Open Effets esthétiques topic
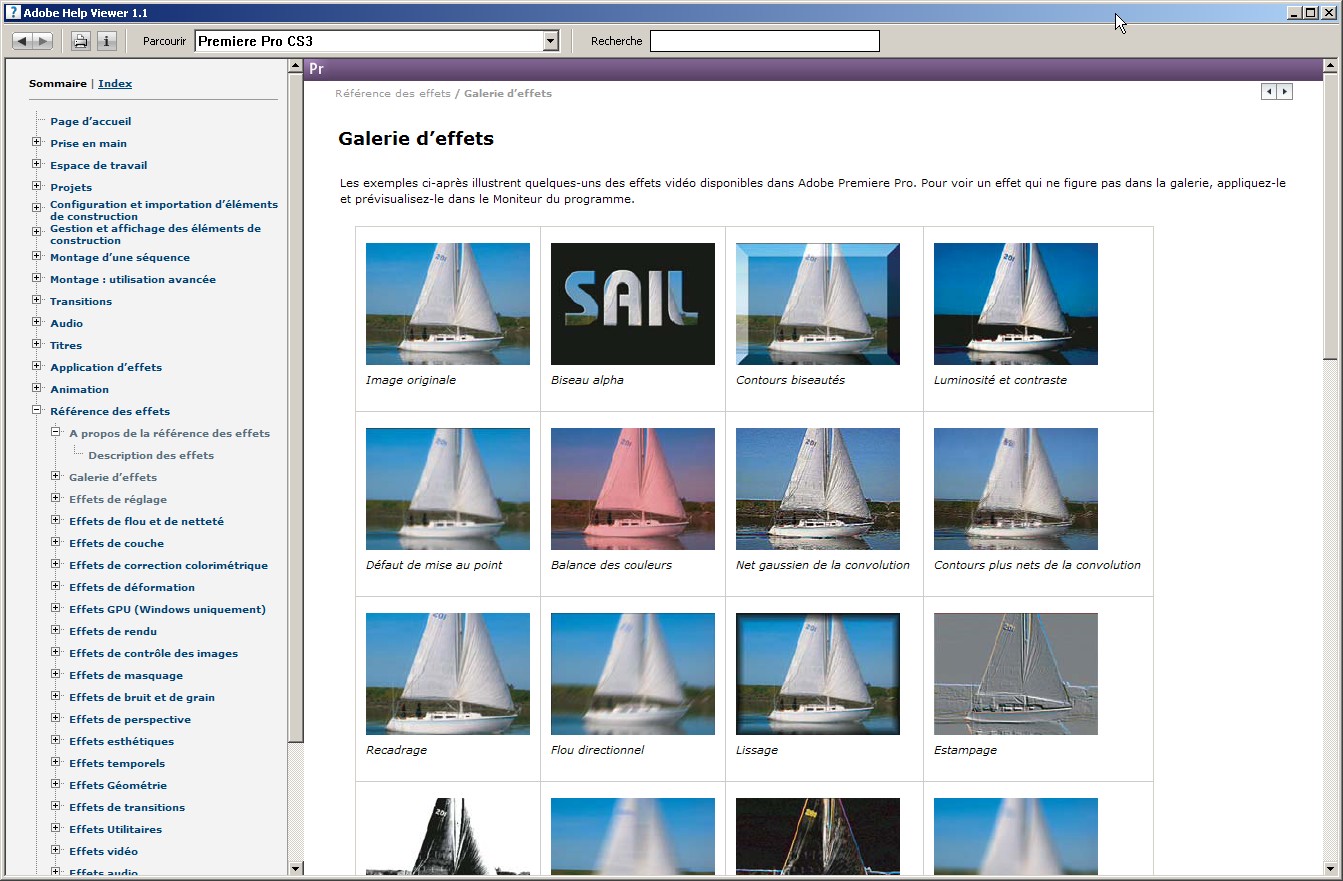This screenshot has height=881, width=1343. point(121,742)
